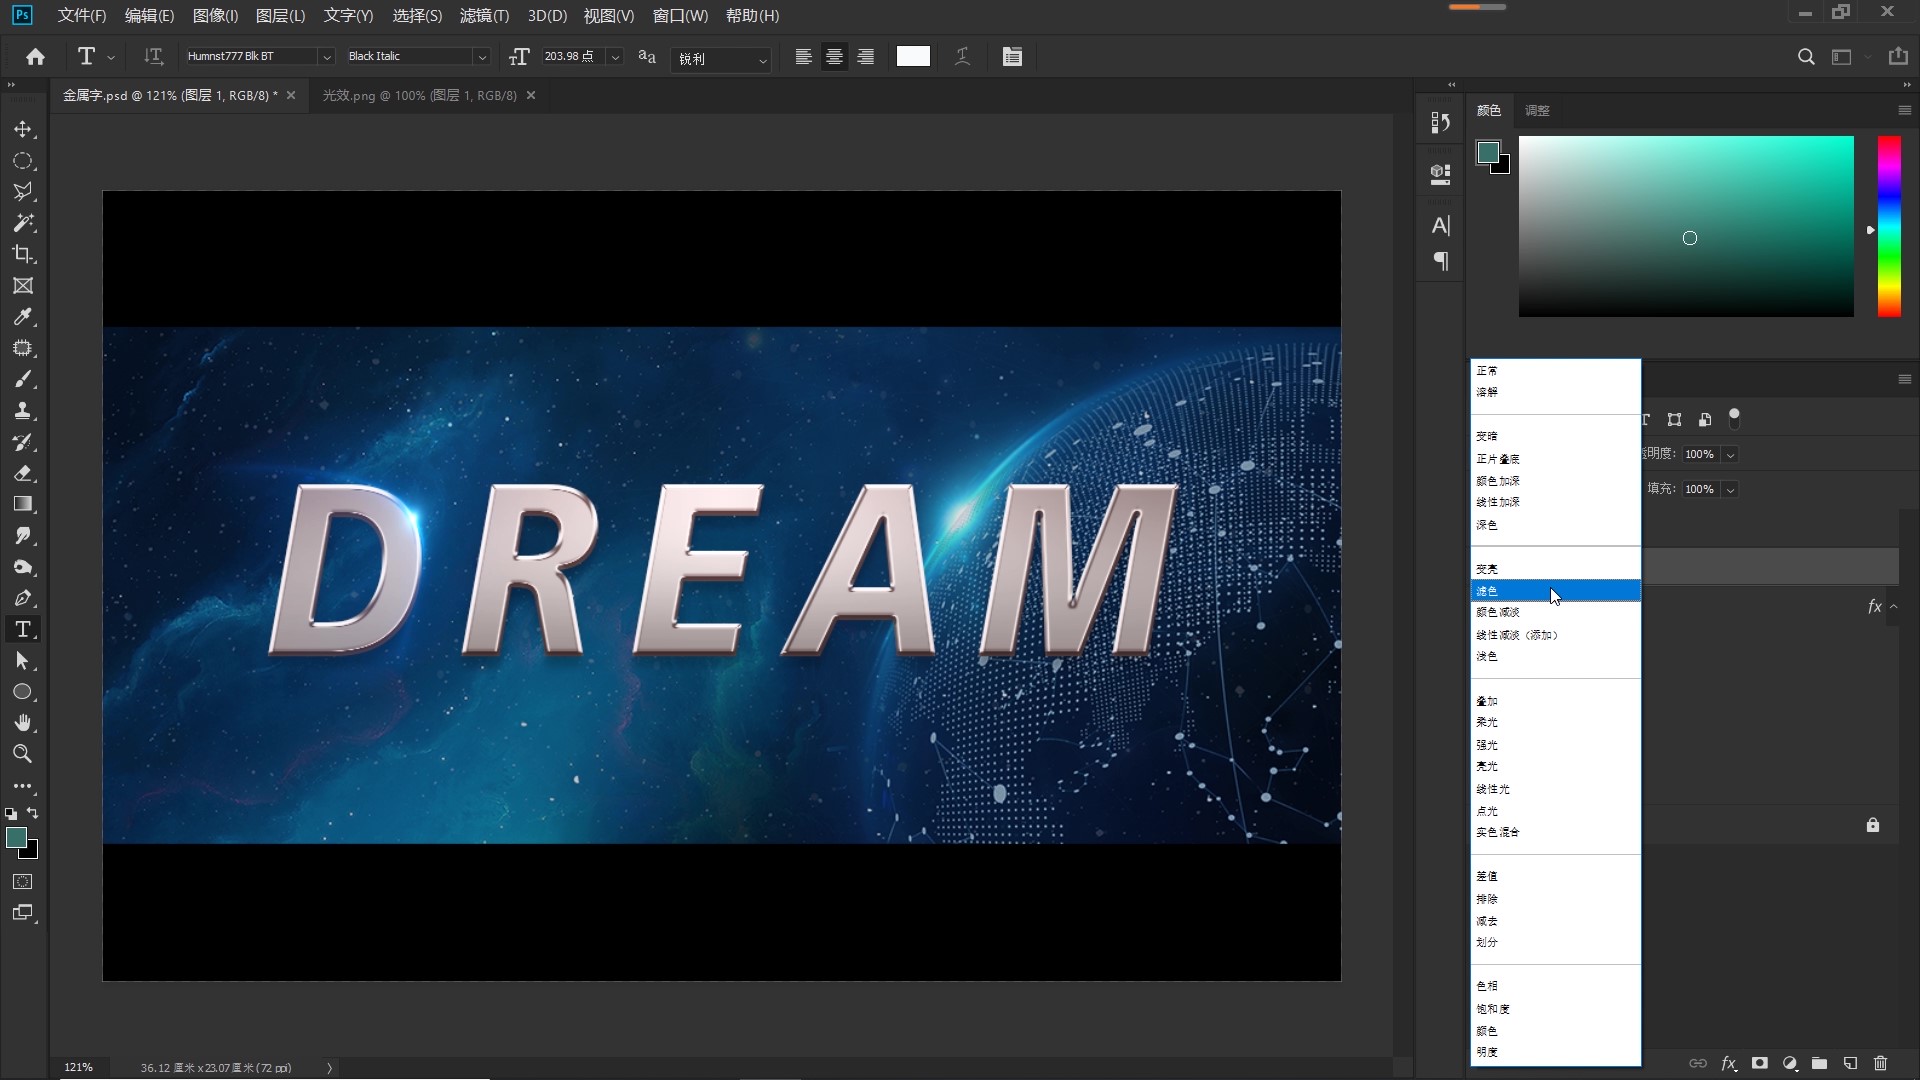Select the Zoom tool
This screenshot has width=1920, height=1080.
click(x=23, y=754)
